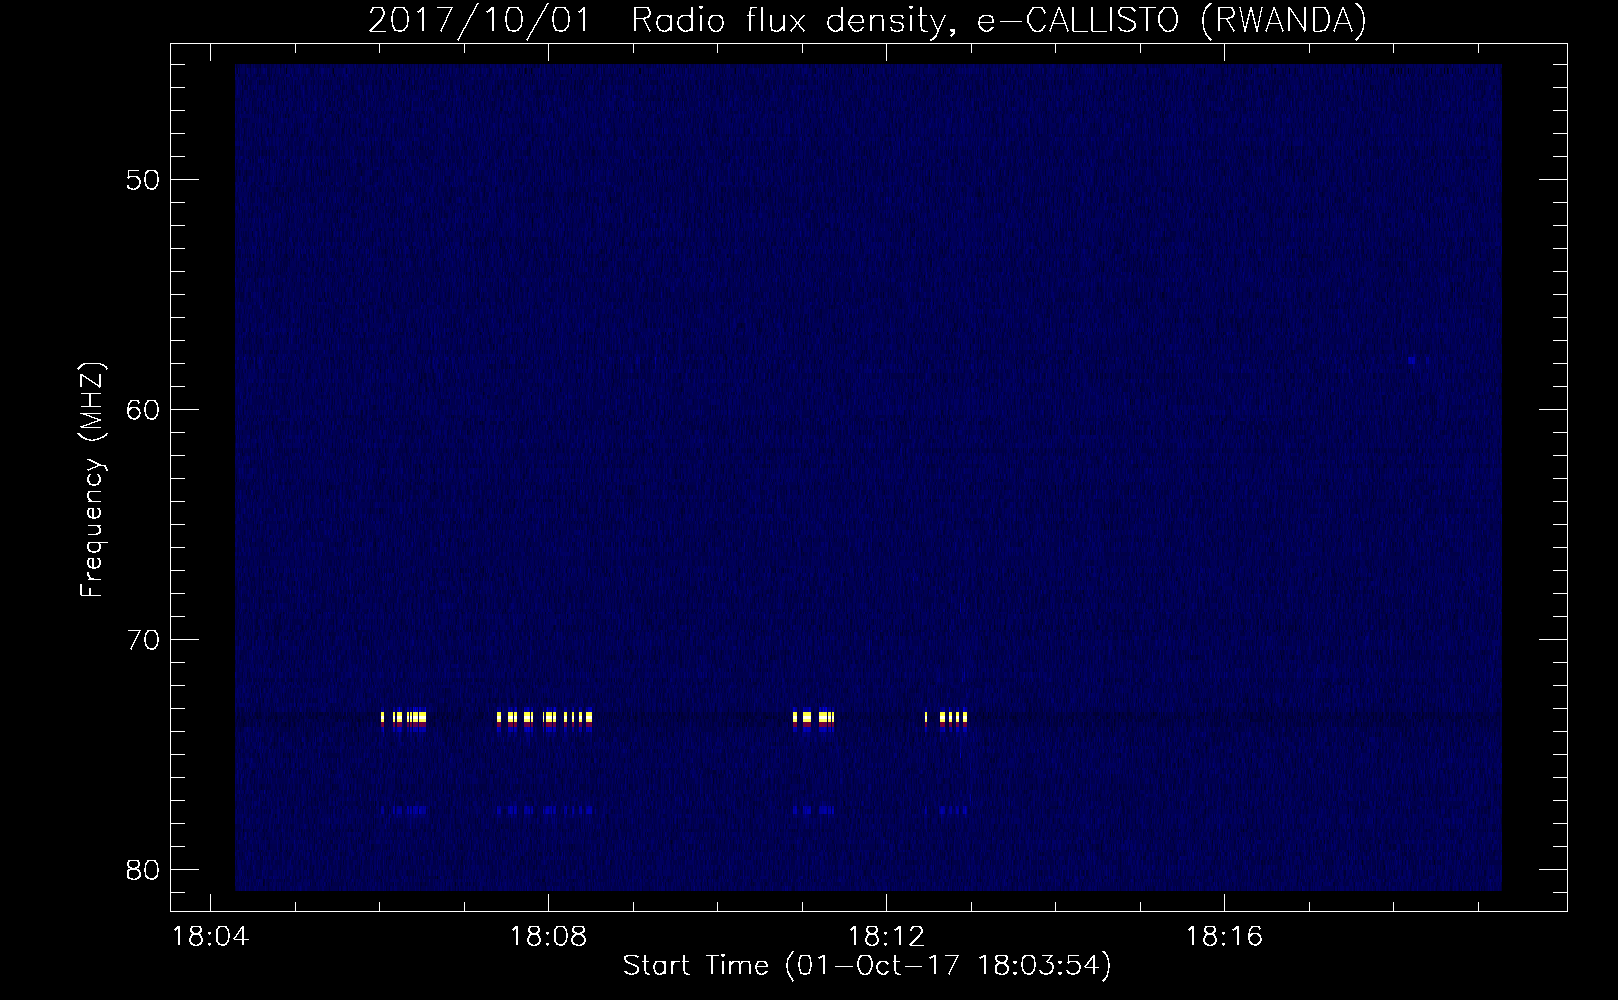Click the bright burst cluster around 18:08
This screenshot has height=1000, width=1618.
pyautogui.click(x=545, y=718)
